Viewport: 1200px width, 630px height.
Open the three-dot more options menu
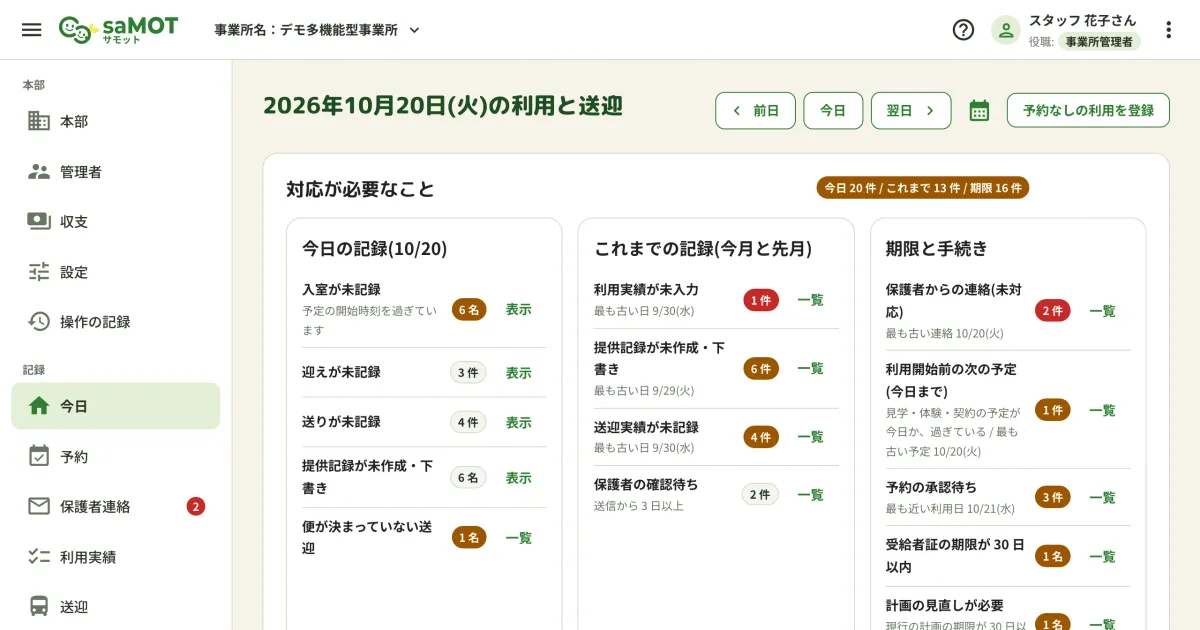(x=1169, y=30)
